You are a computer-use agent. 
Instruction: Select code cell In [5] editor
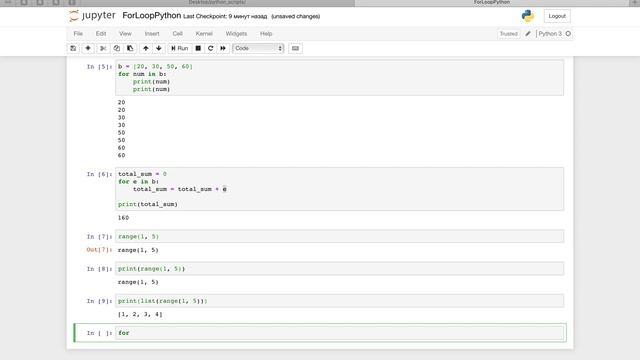click(340, 78)
